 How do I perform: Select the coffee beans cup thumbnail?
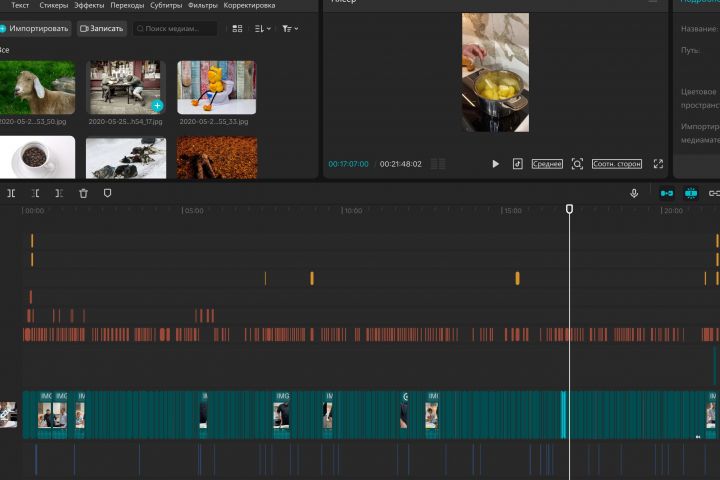click(x=37, y=157)
